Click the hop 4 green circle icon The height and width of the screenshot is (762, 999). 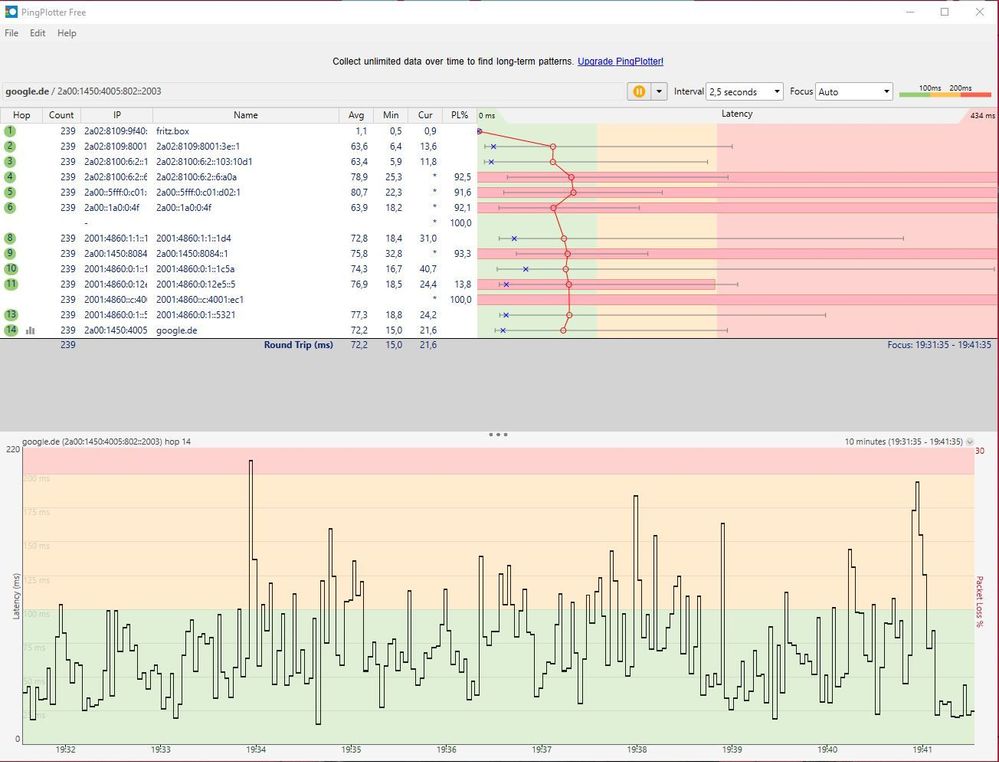pyautogui.click(x=10, y=177)
